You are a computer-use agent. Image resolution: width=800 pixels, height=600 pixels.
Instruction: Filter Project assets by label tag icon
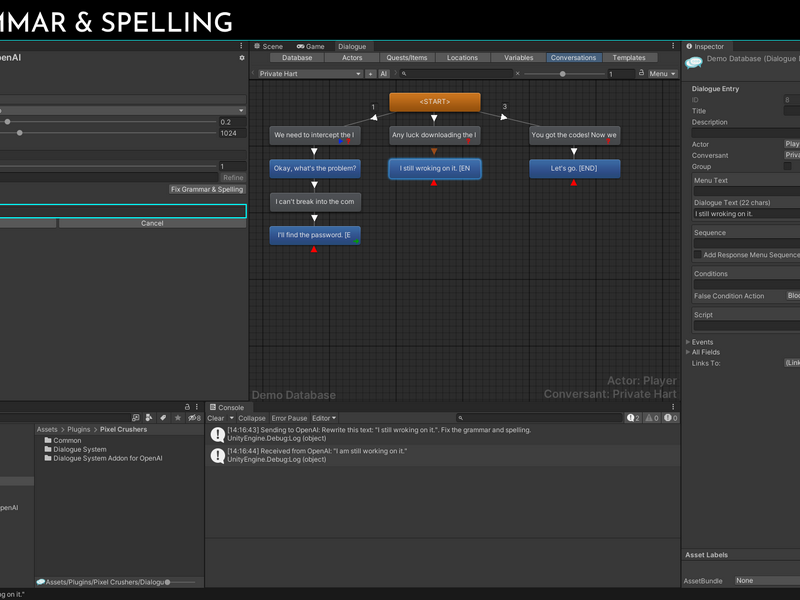tap(163, 418)
